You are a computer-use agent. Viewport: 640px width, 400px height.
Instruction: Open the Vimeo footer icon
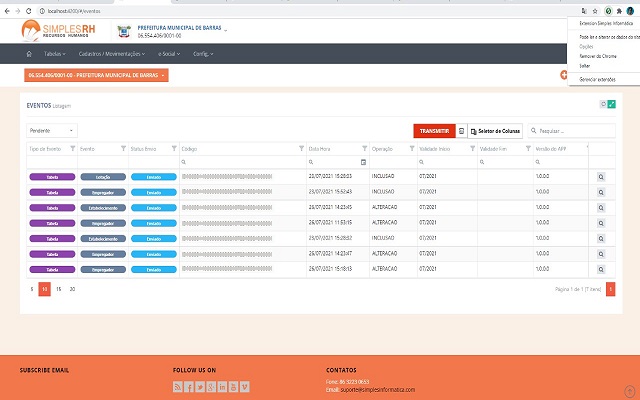pos(244,387)
